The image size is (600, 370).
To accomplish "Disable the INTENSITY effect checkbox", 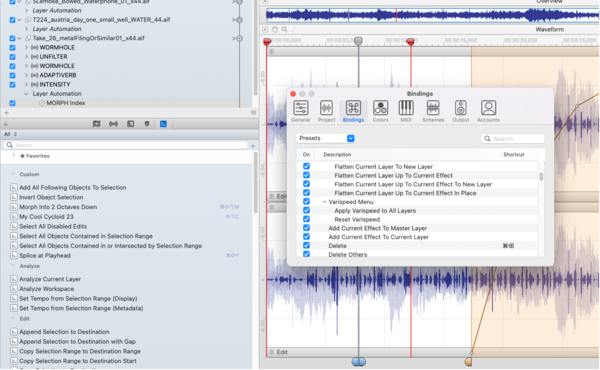I will coord(12,85).
